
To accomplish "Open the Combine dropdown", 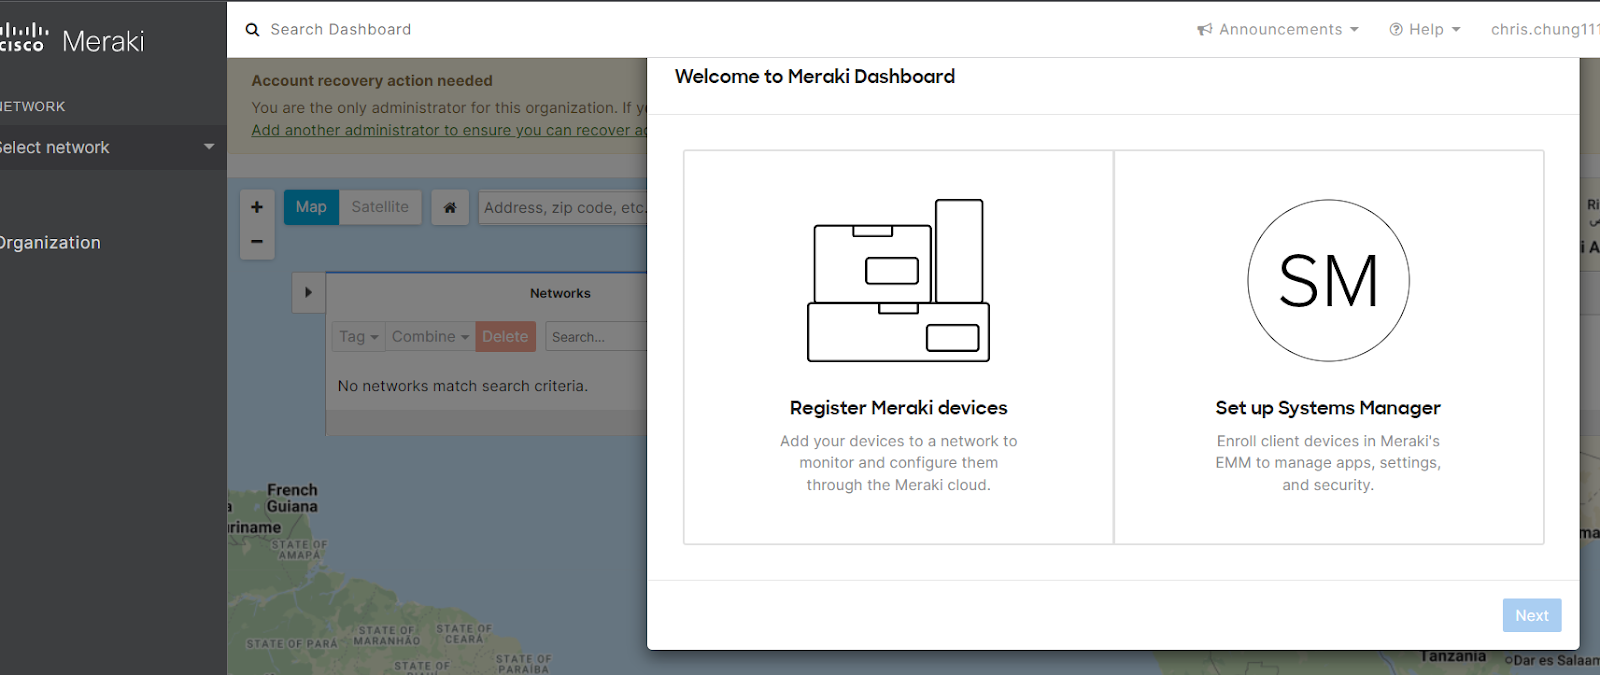I will 430,337.
